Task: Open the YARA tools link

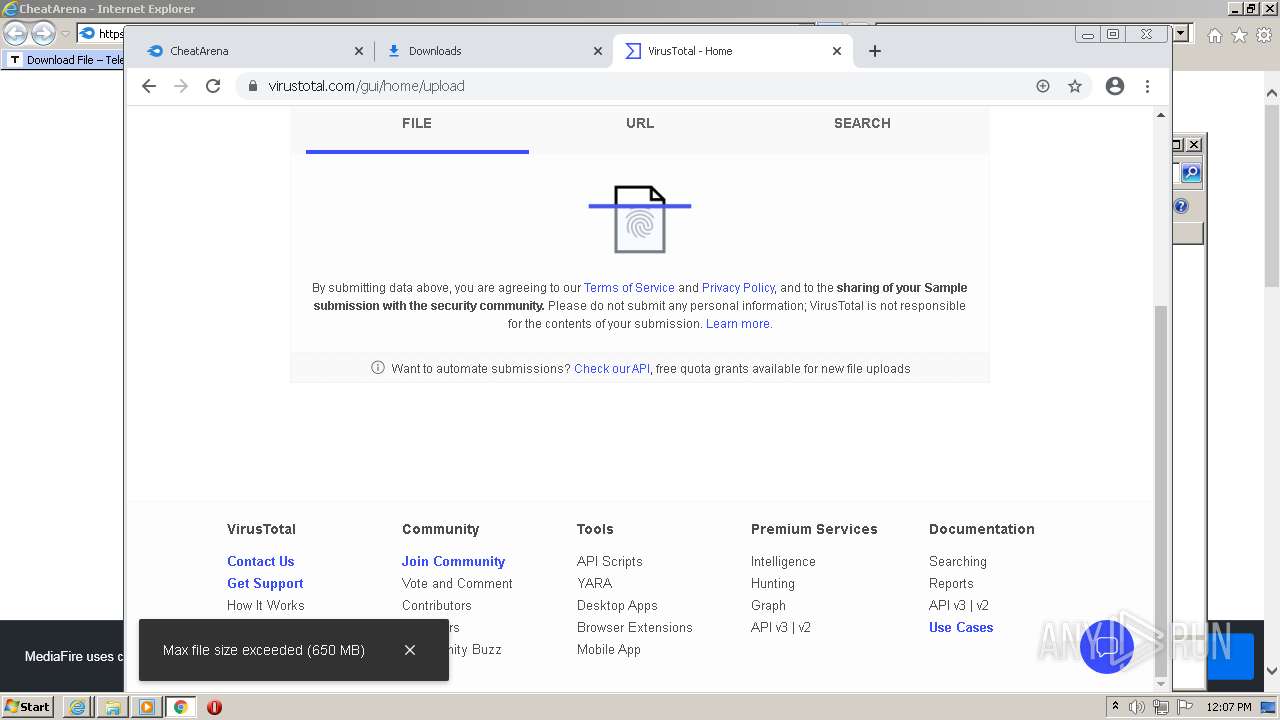Action: [x=594, y=583]
